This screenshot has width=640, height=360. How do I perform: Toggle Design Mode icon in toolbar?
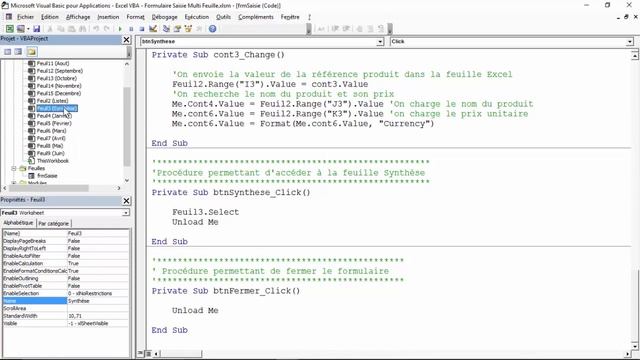[x=153, y=29]
